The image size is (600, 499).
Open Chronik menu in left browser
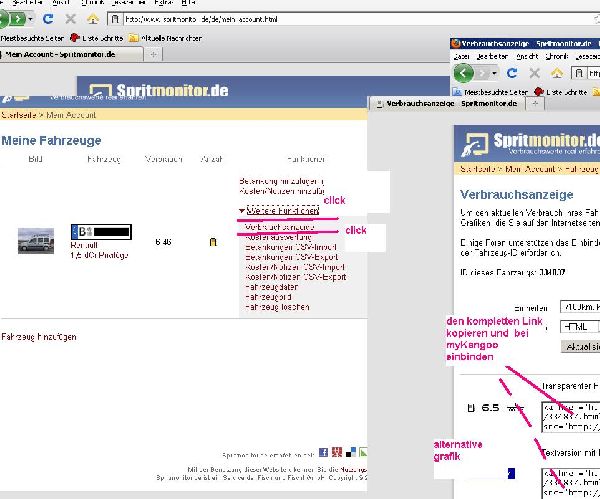click(x=92, y=2)
